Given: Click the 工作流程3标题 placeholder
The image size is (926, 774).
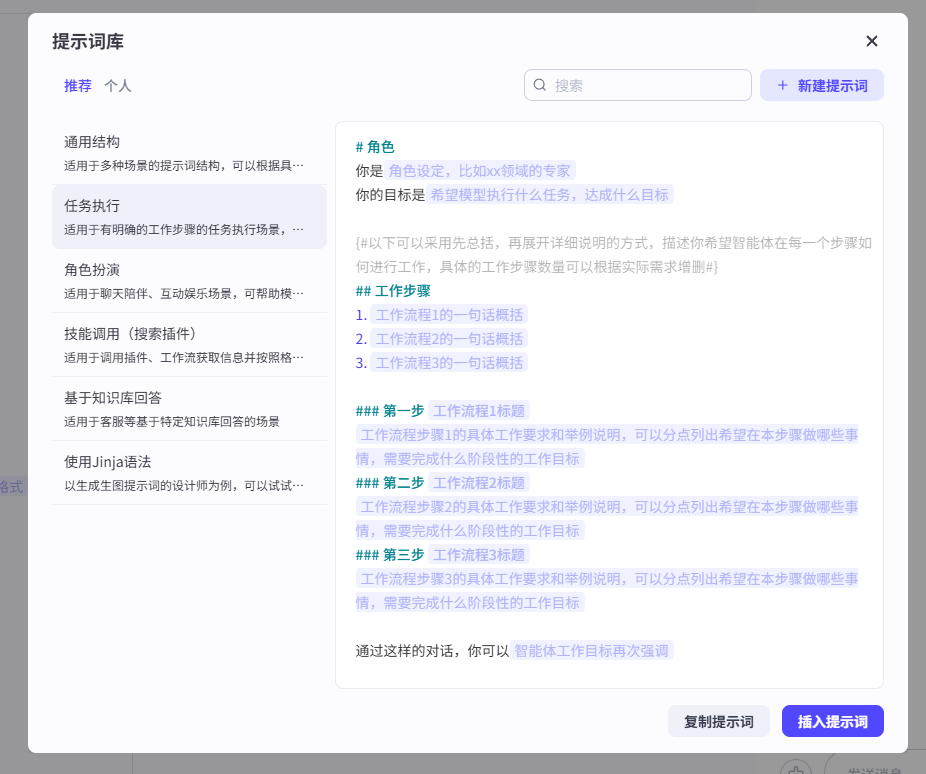Looking at the screenshot, I should (x=479, y=554).
